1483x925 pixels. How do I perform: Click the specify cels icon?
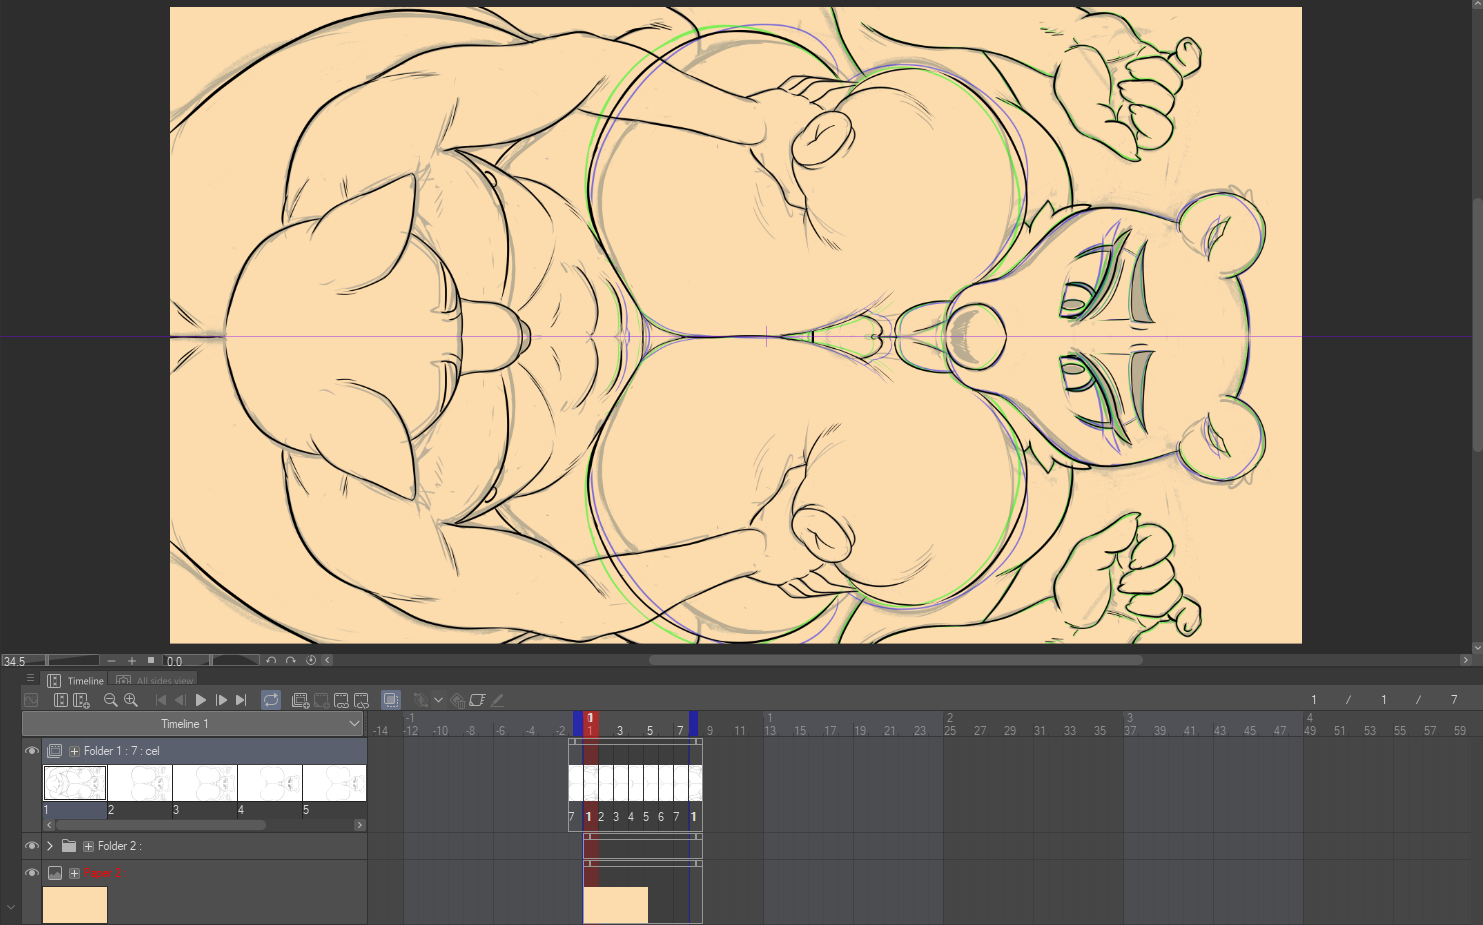(x=341, y=700)
